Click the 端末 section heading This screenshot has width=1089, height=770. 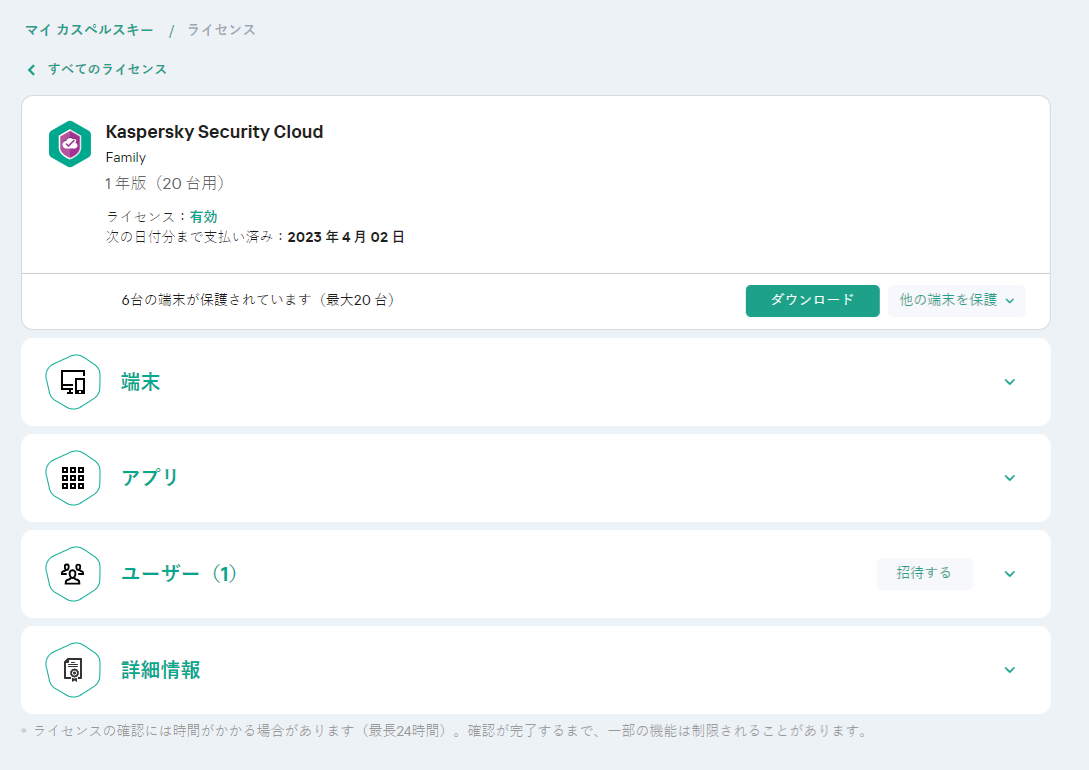click(141, 382)
